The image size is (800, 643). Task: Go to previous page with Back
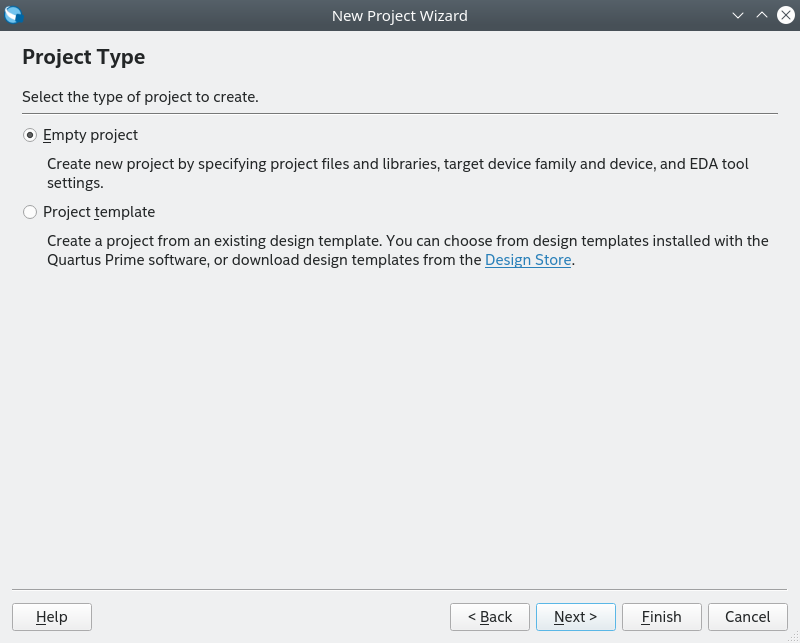pyautogui.click(x=490, y=617)
